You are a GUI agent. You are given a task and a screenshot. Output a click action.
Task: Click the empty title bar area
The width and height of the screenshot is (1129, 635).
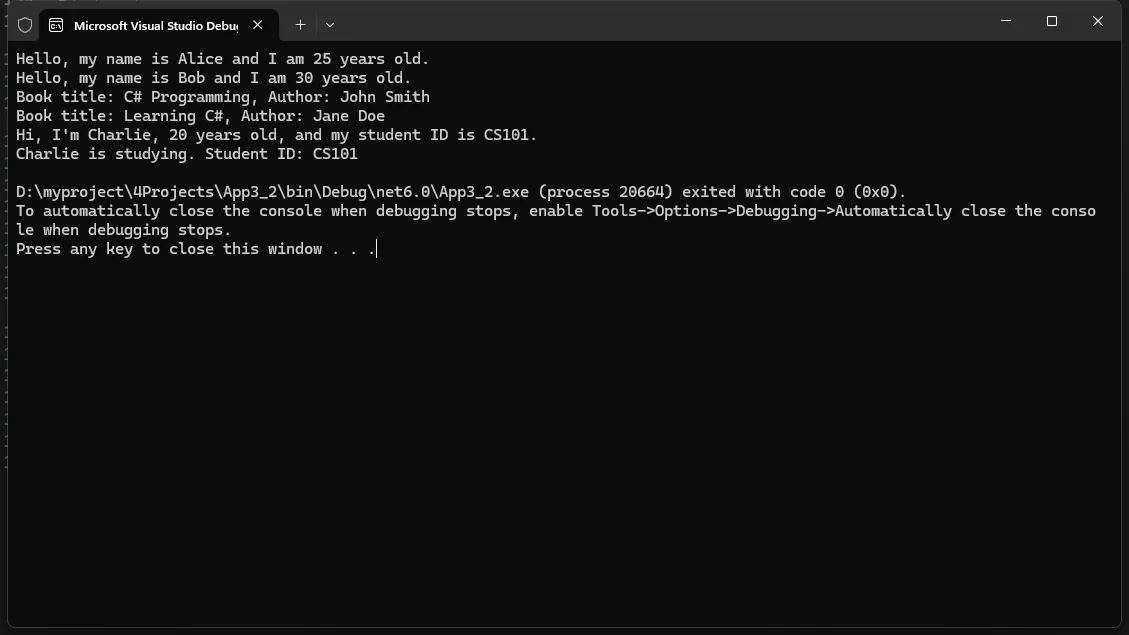[x=662, y=22]
